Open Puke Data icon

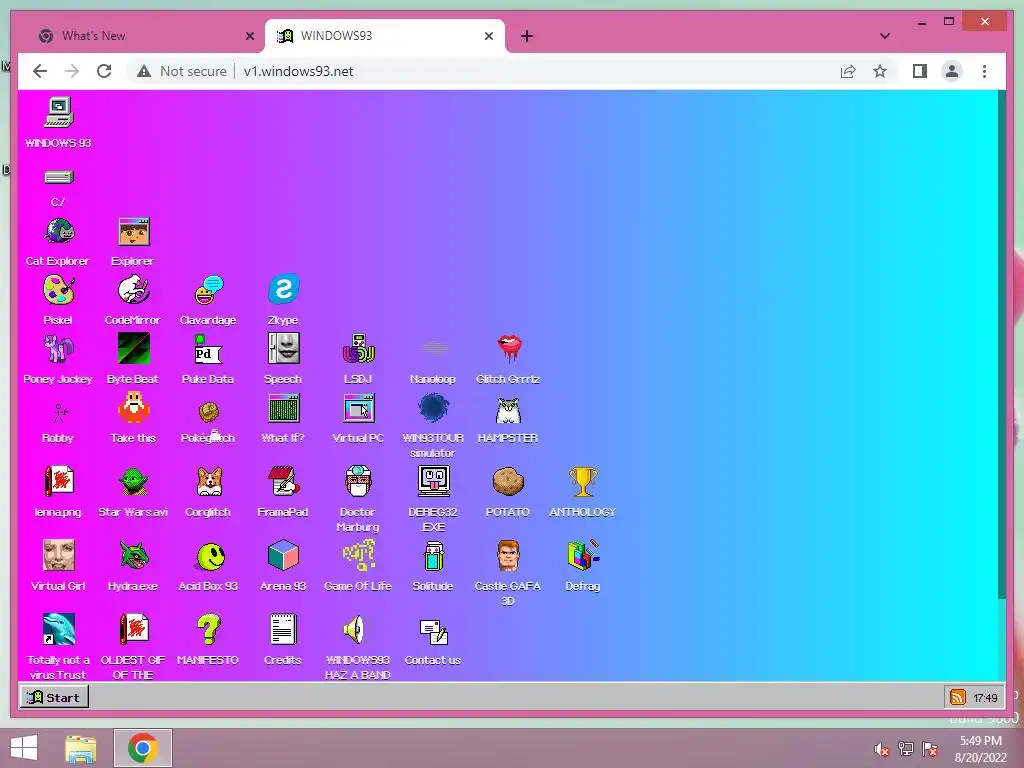tap(208, 349)
